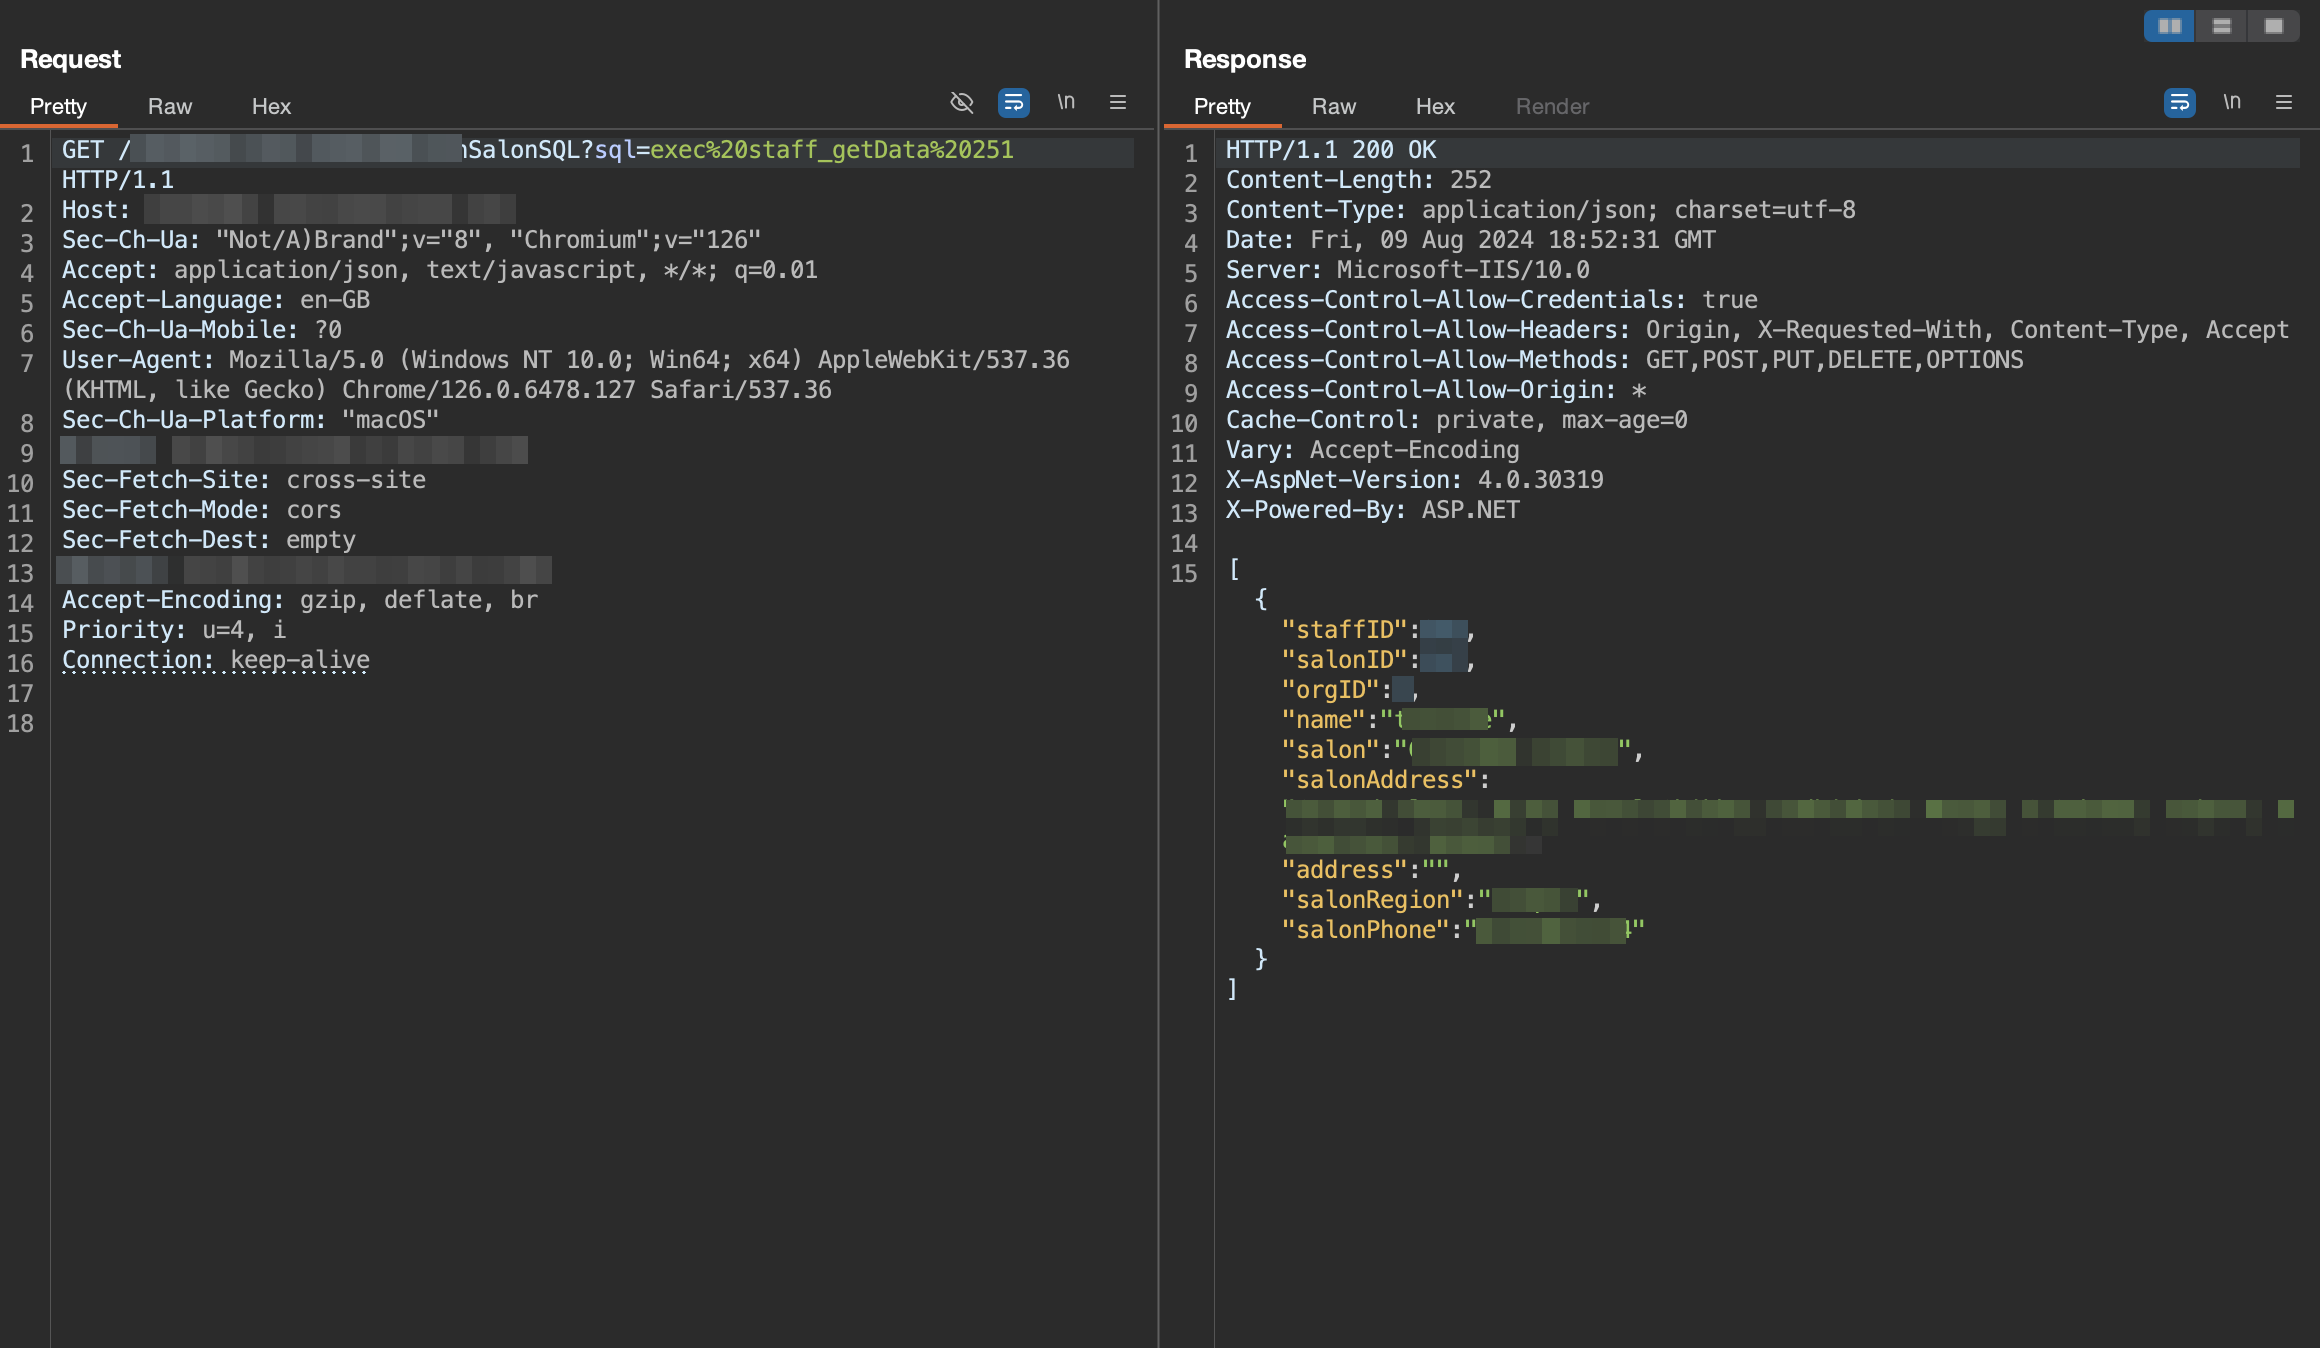Click the Access-Control-Allow-Headers line
This screenshot has width=2320, height=1348.
coord(1758,330)
